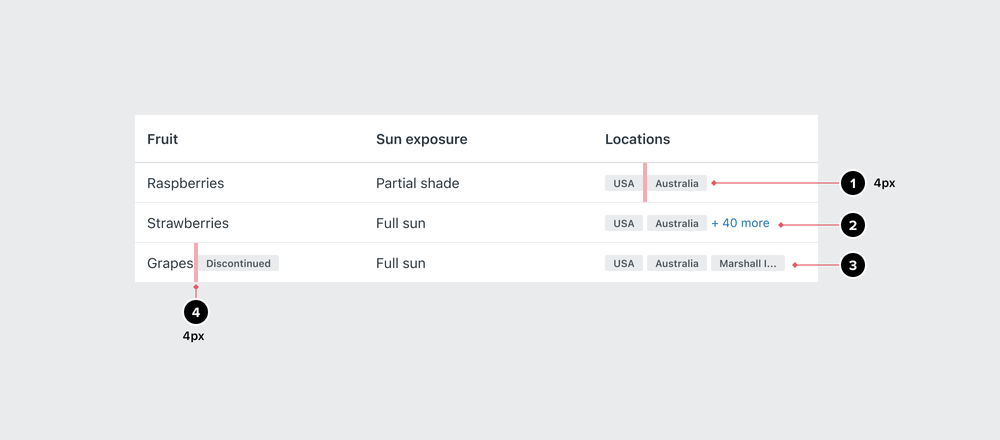Click annotation marker number 2
The width and height of the screenshot is (1000, 440).
[x=852, y=225]
